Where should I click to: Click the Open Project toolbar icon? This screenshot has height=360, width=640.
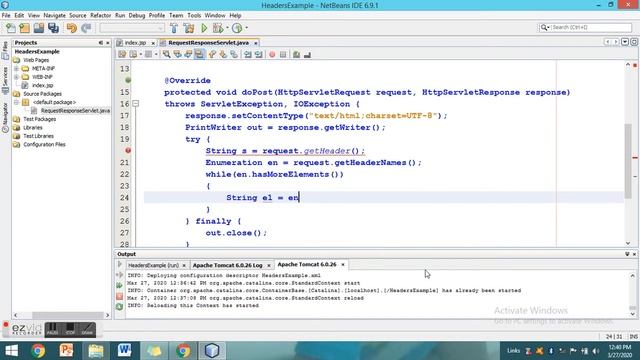coord(39,28)
